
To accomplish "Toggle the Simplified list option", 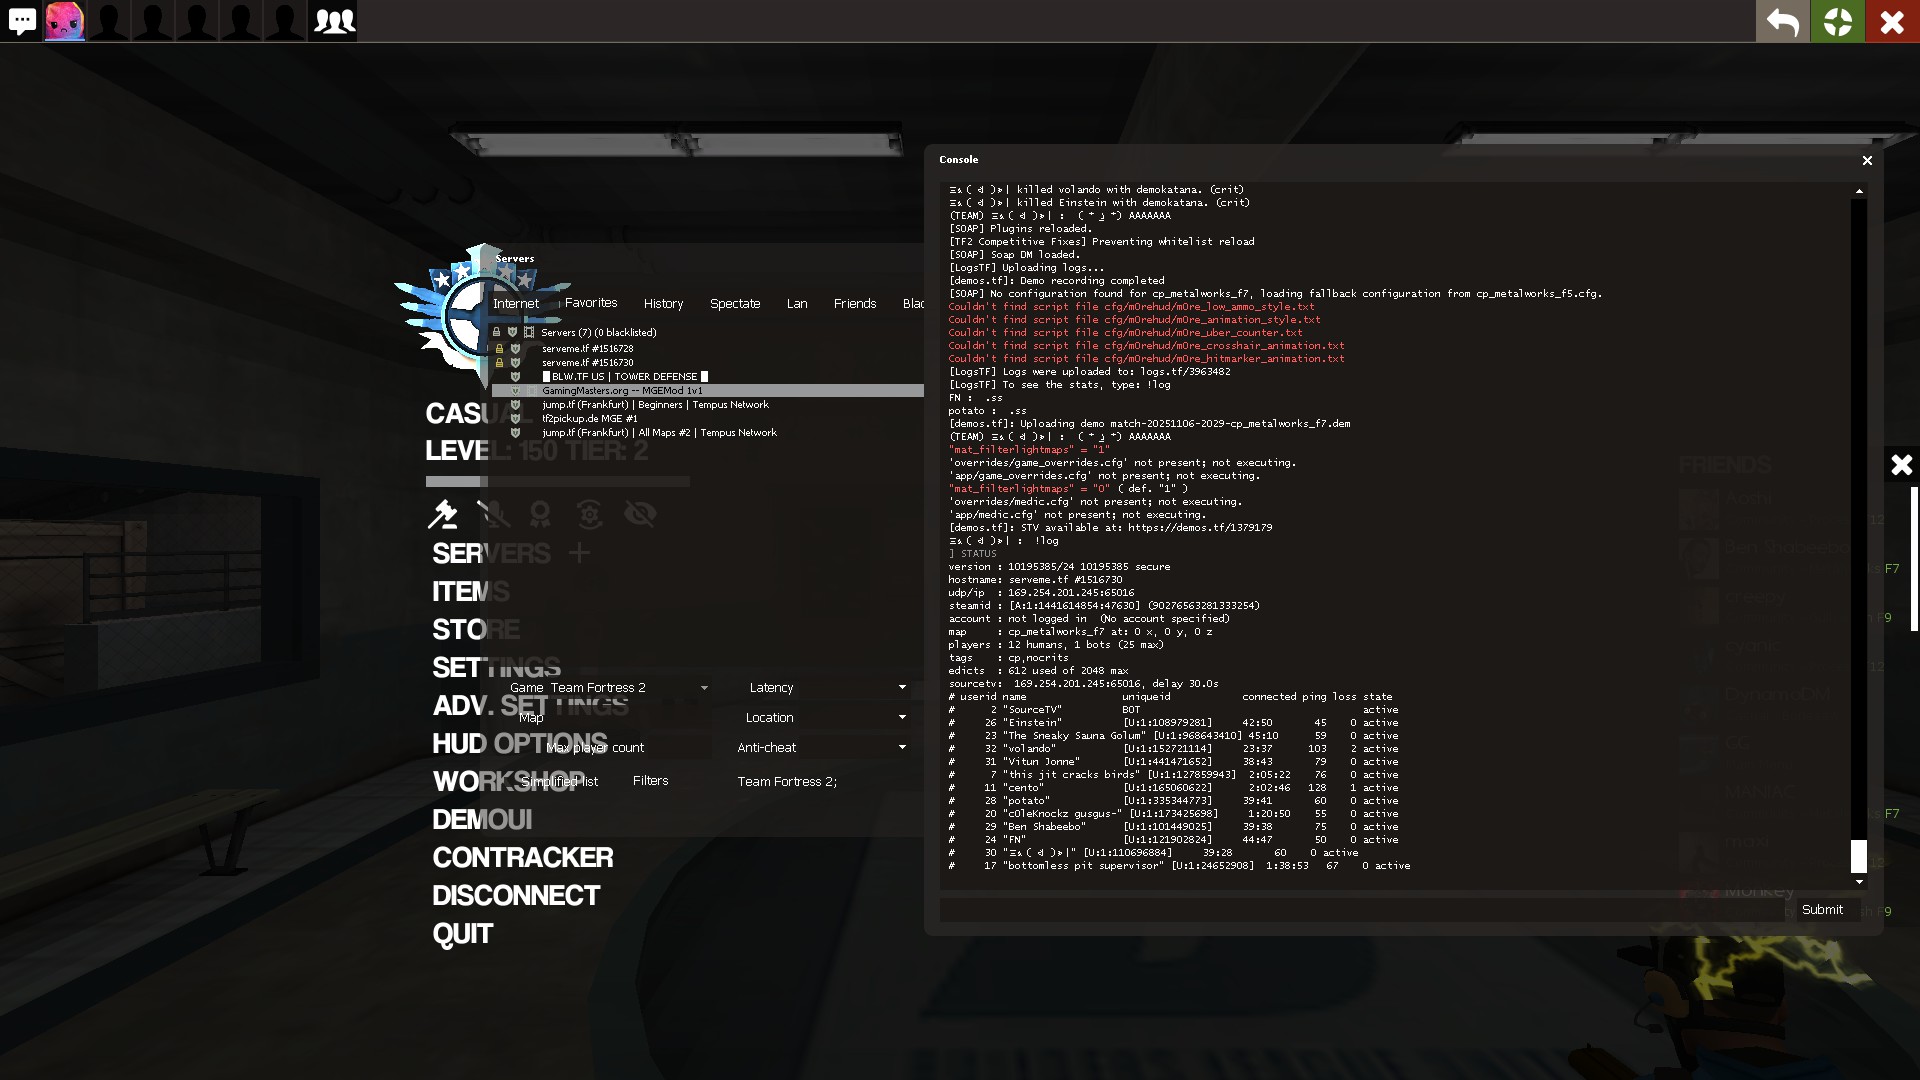I will [559, 782].
